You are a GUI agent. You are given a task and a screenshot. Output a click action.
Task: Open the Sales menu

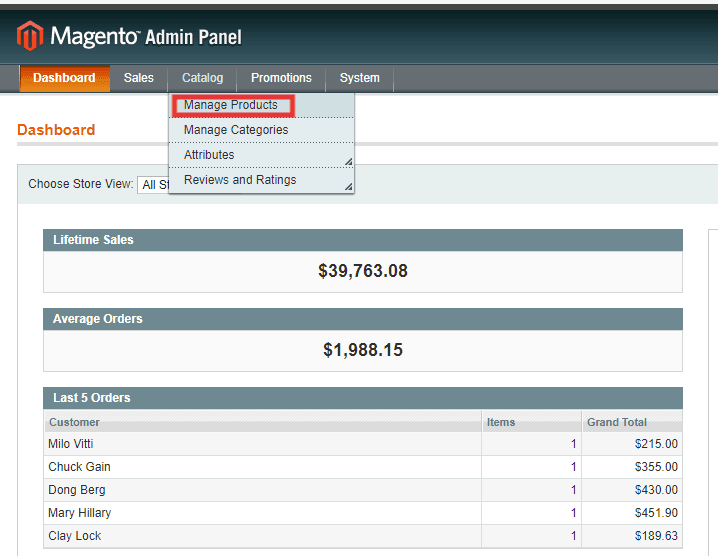click(x=139, y=78)
